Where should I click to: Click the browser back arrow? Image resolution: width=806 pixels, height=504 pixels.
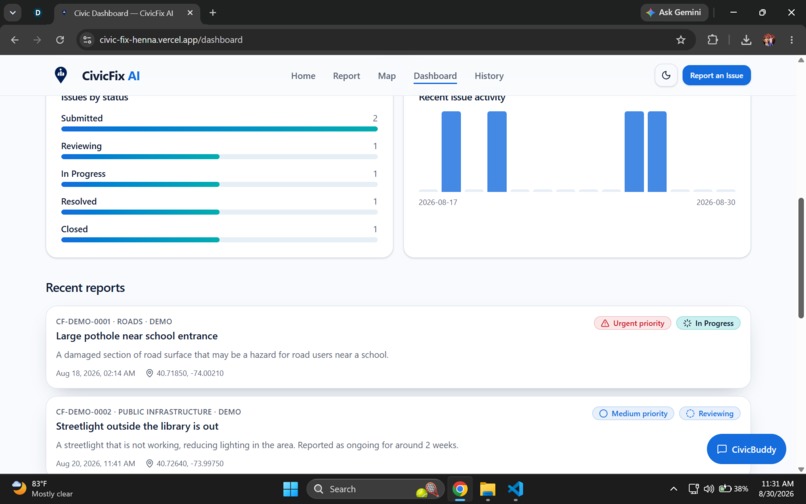pos(15,40)
